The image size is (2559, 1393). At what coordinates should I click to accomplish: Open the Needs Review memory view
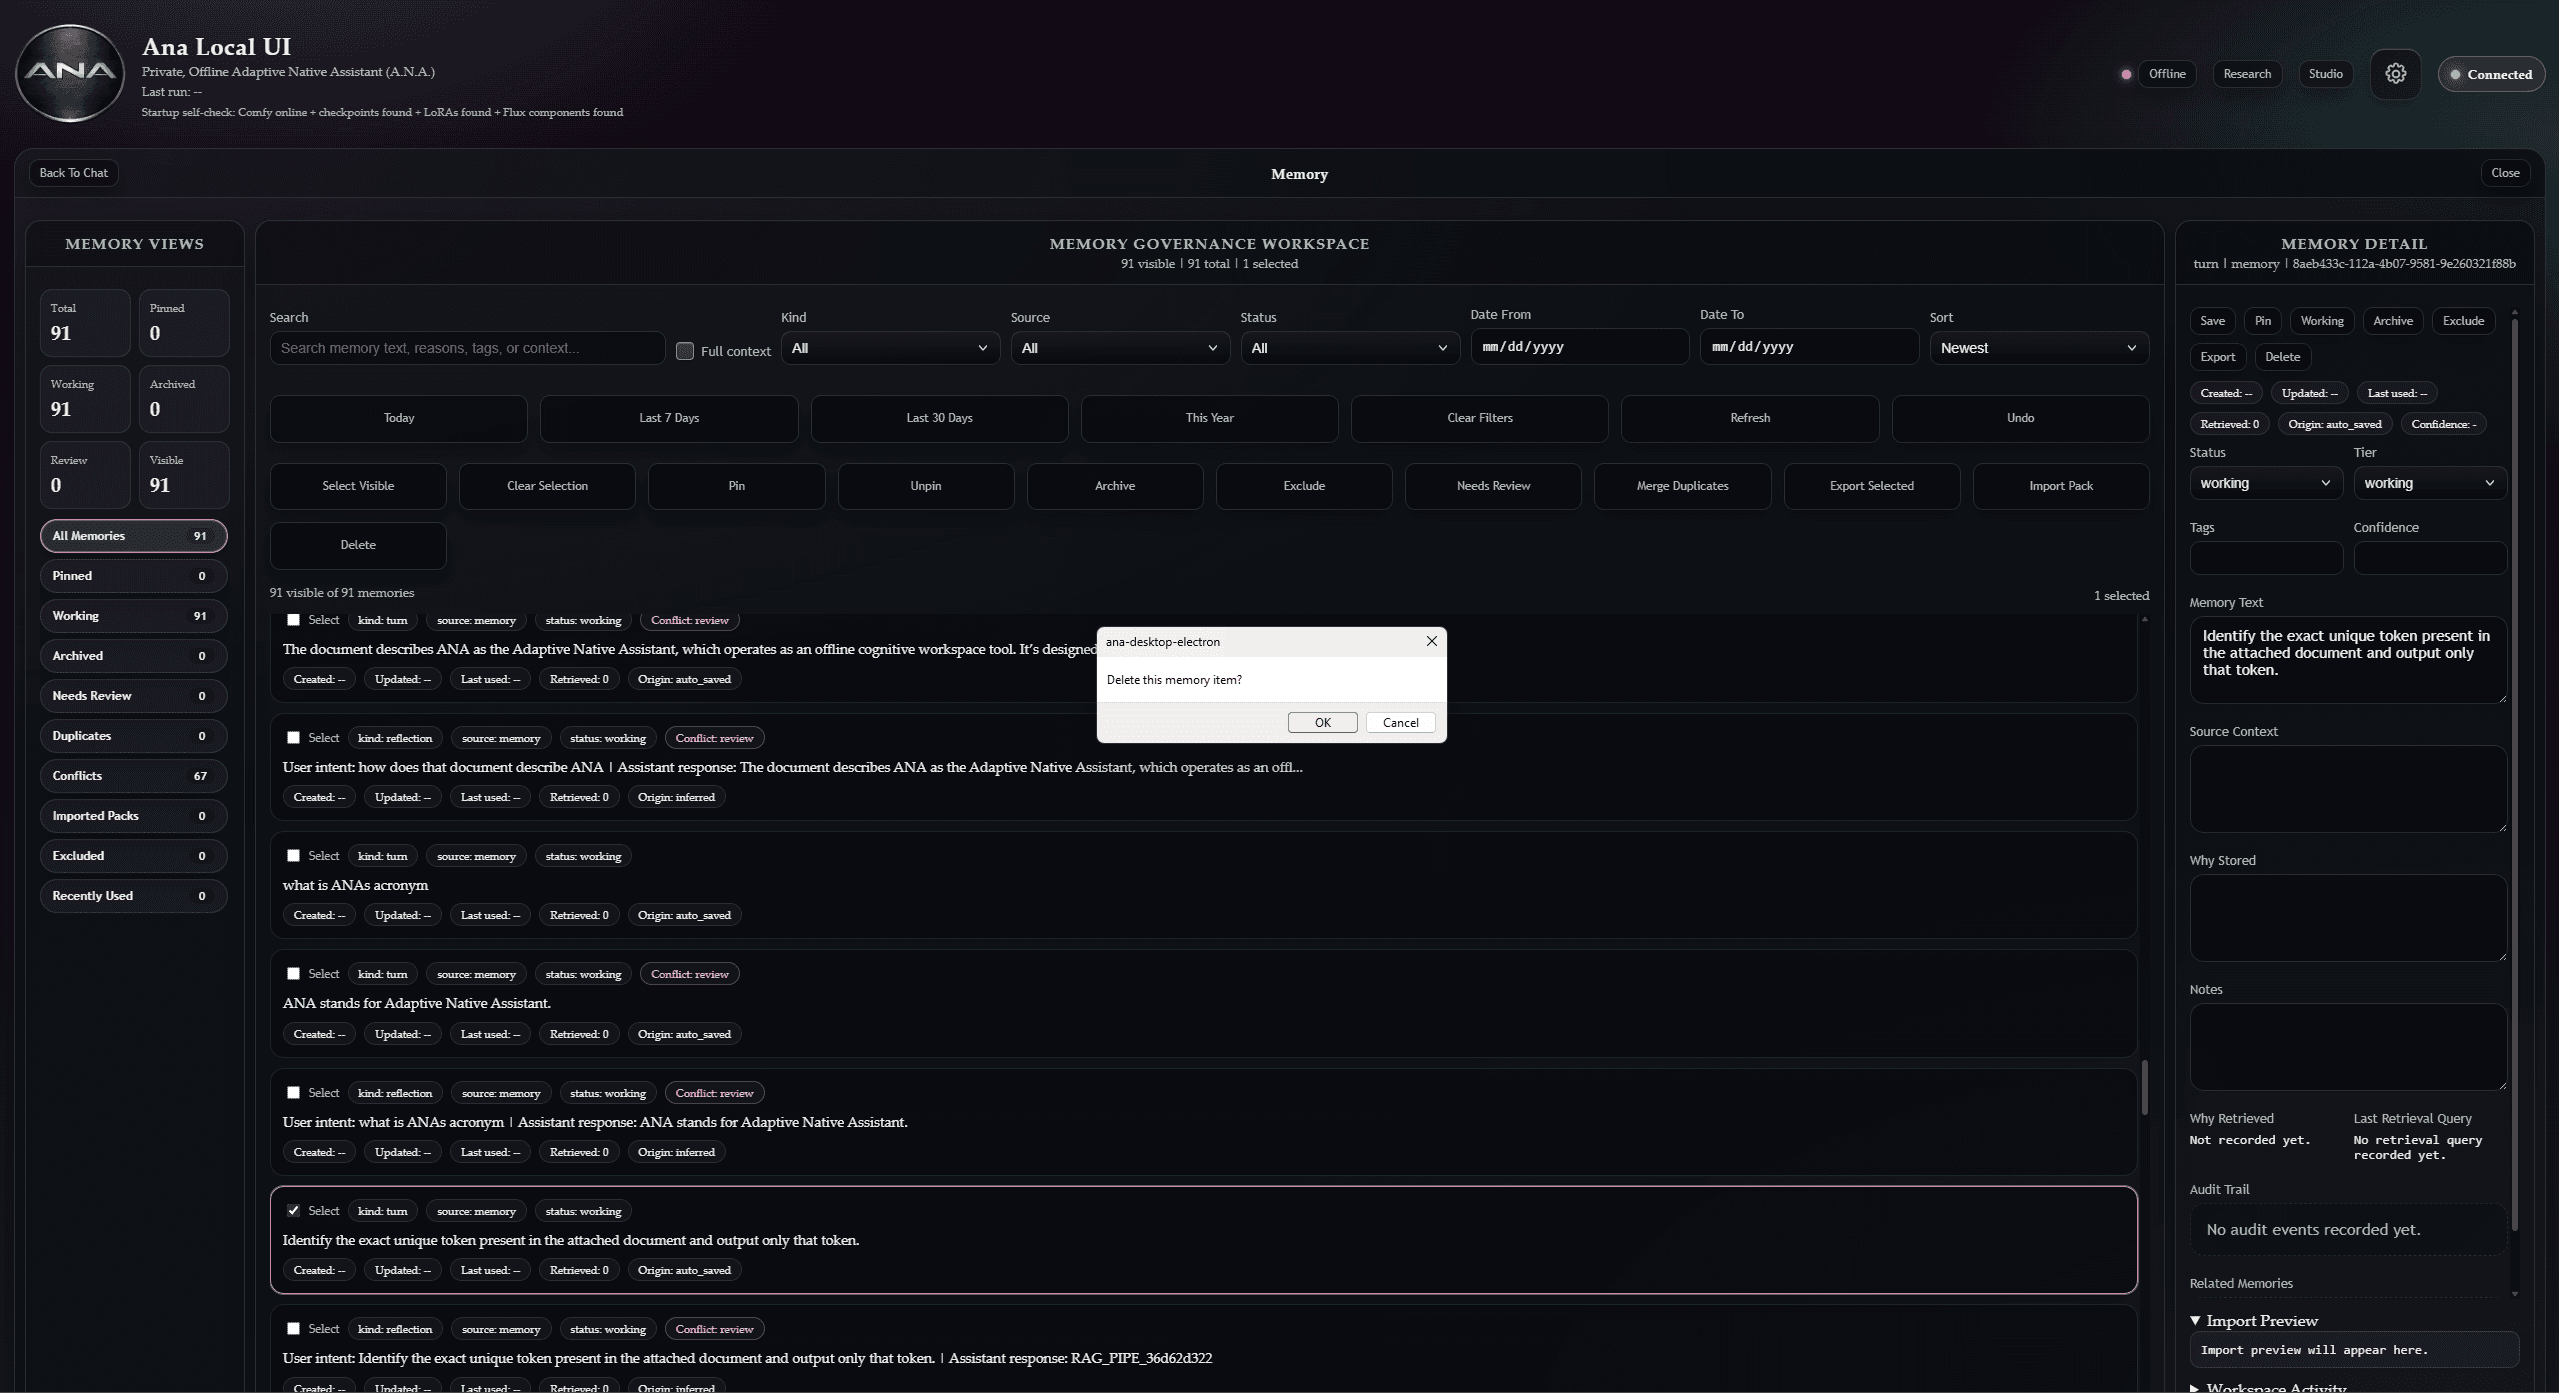tap(133, 696)
